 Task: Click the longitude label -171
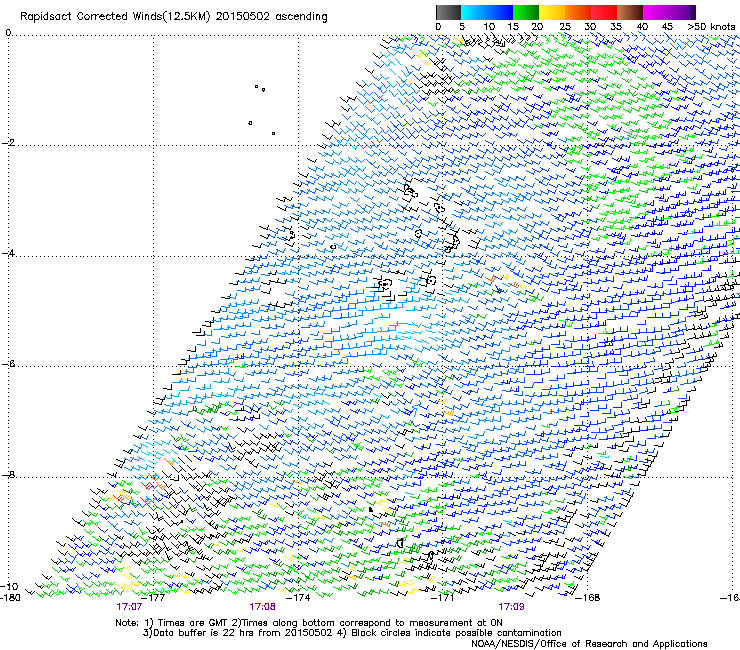click(443, 598)
